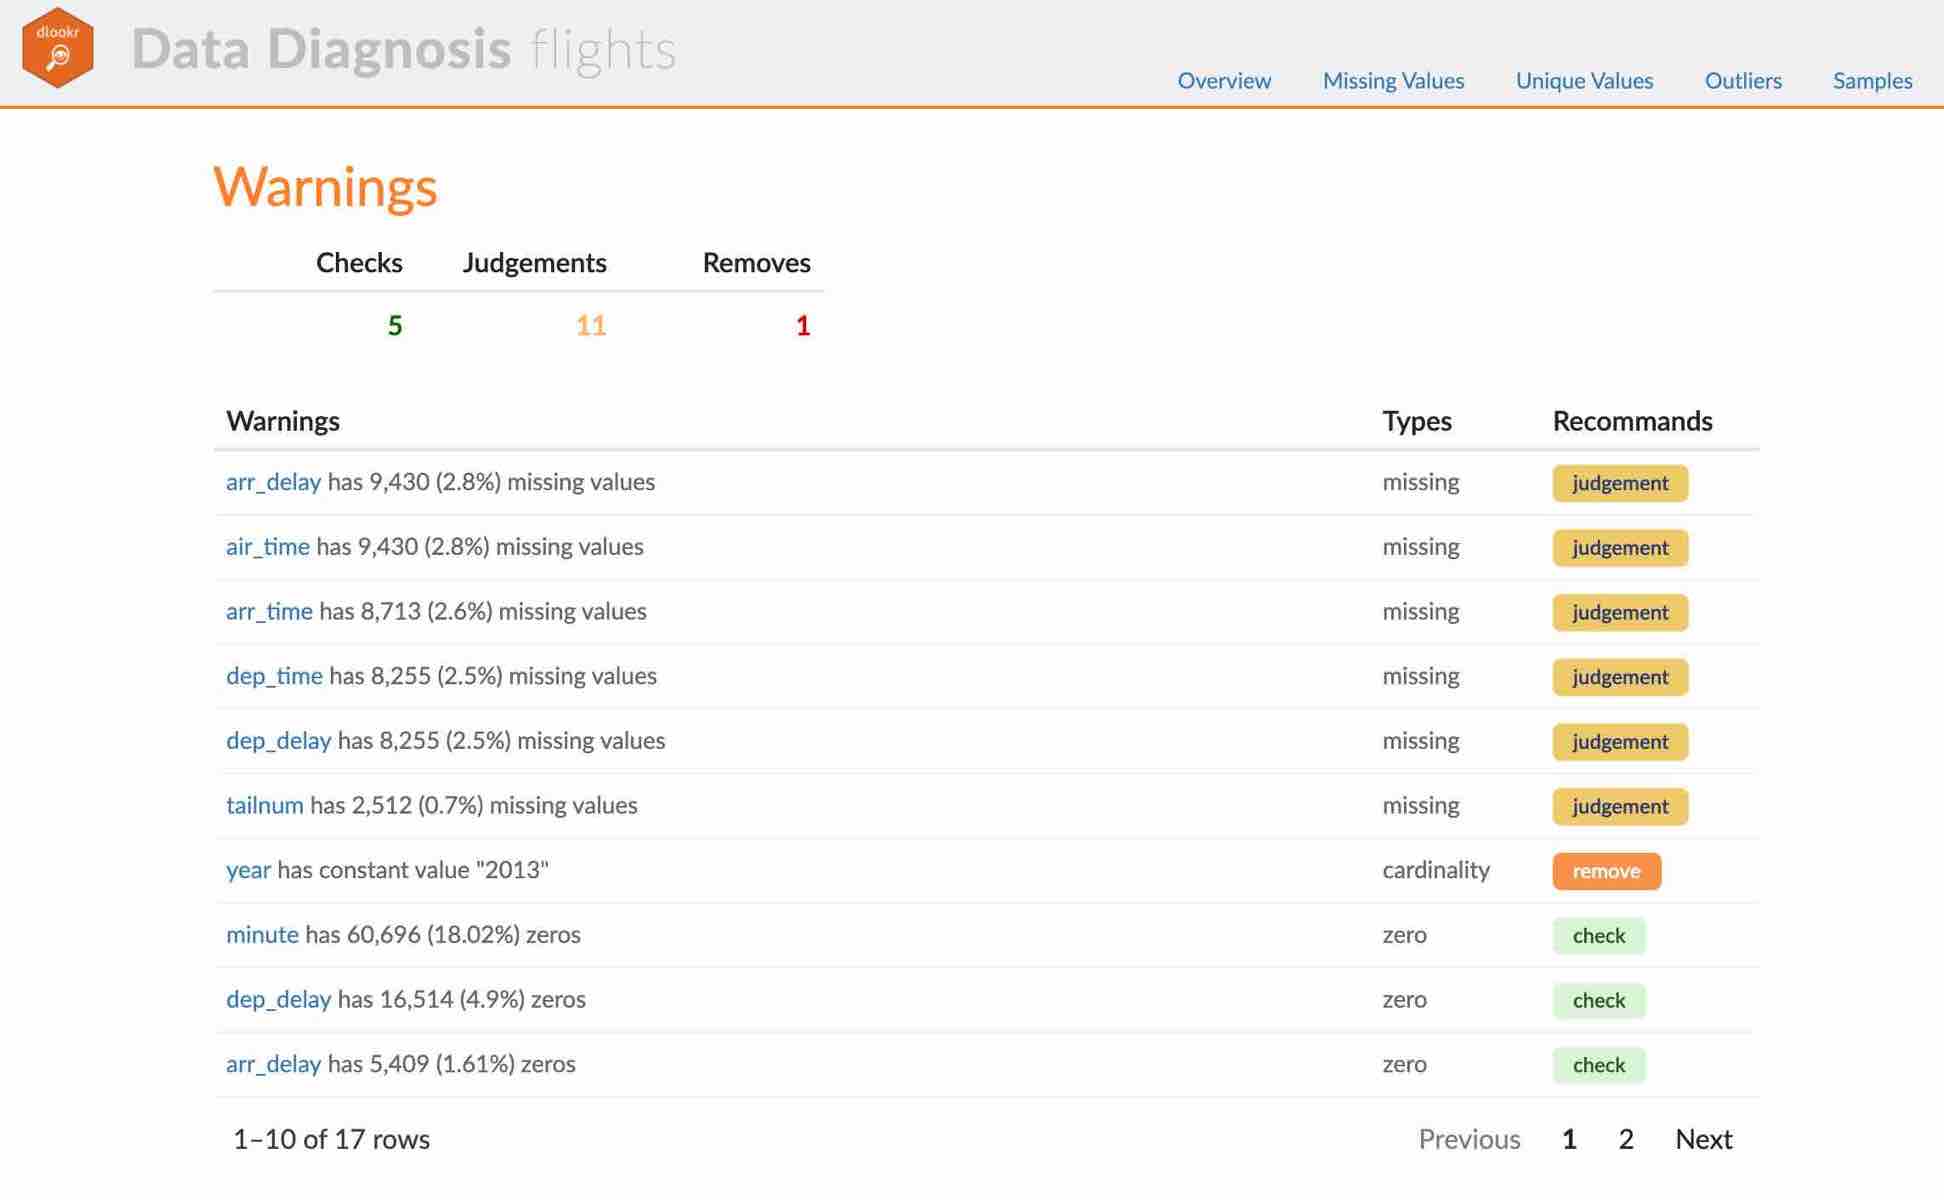Image resolution: width=1944 pixels, height=1200 pixels.
Task: Click the year constant value link
Action: pos(248,870)
